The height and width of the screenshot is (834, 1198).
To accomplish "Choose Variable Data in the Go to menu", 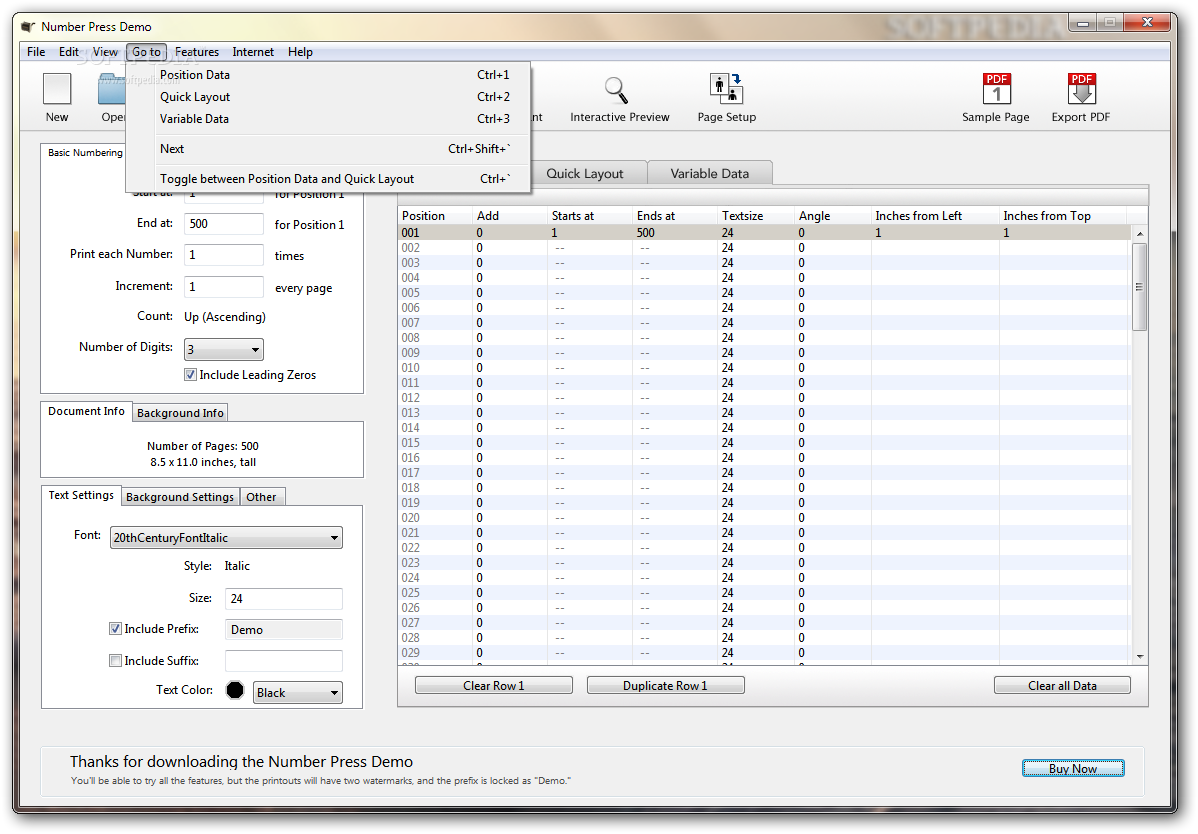I will (x=329, y=119).
